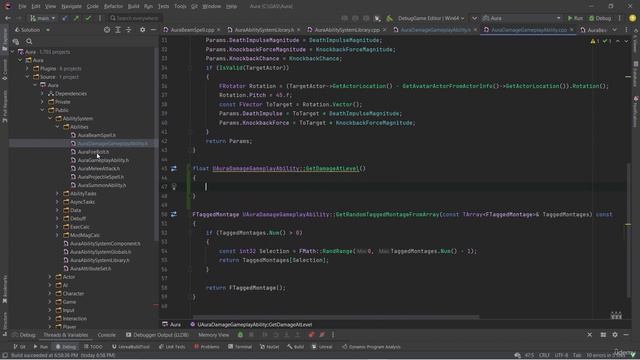
Task: Switch to Debugger Output (LLDB) tab
Action: (x=157, y=335)
